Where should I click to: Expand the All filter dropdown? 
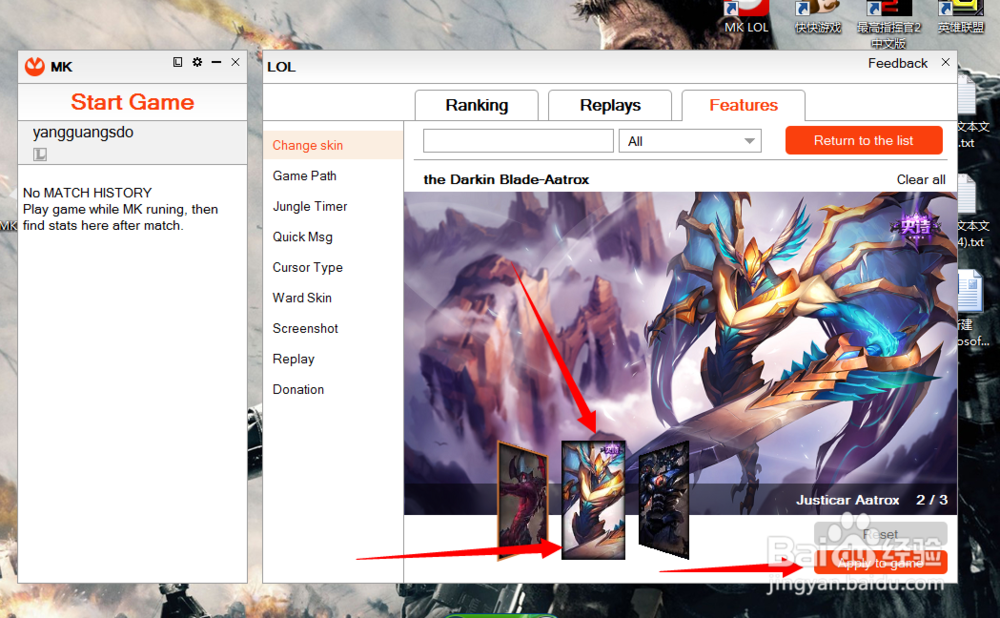(x=690, y=141)
